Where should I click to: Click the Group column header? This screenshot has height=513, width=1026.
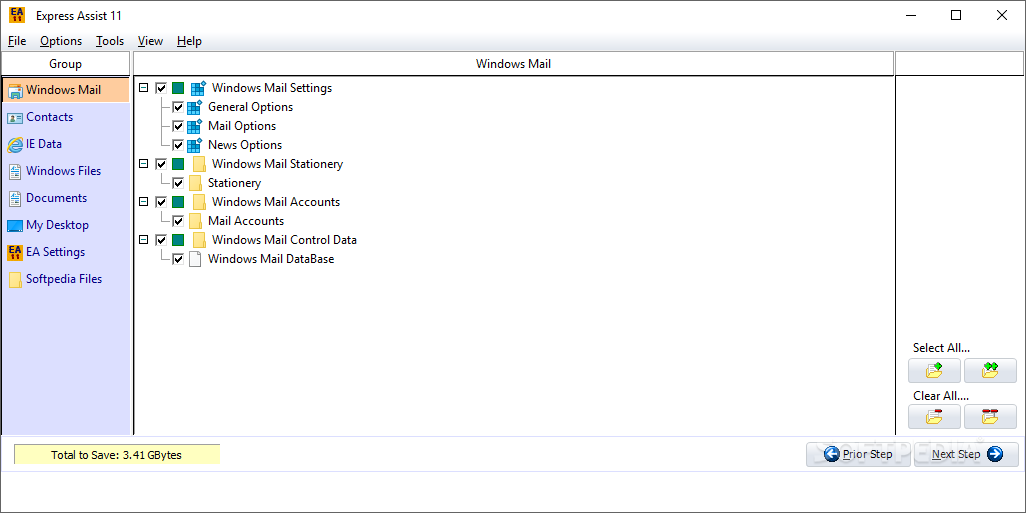(x=65, y=64)
